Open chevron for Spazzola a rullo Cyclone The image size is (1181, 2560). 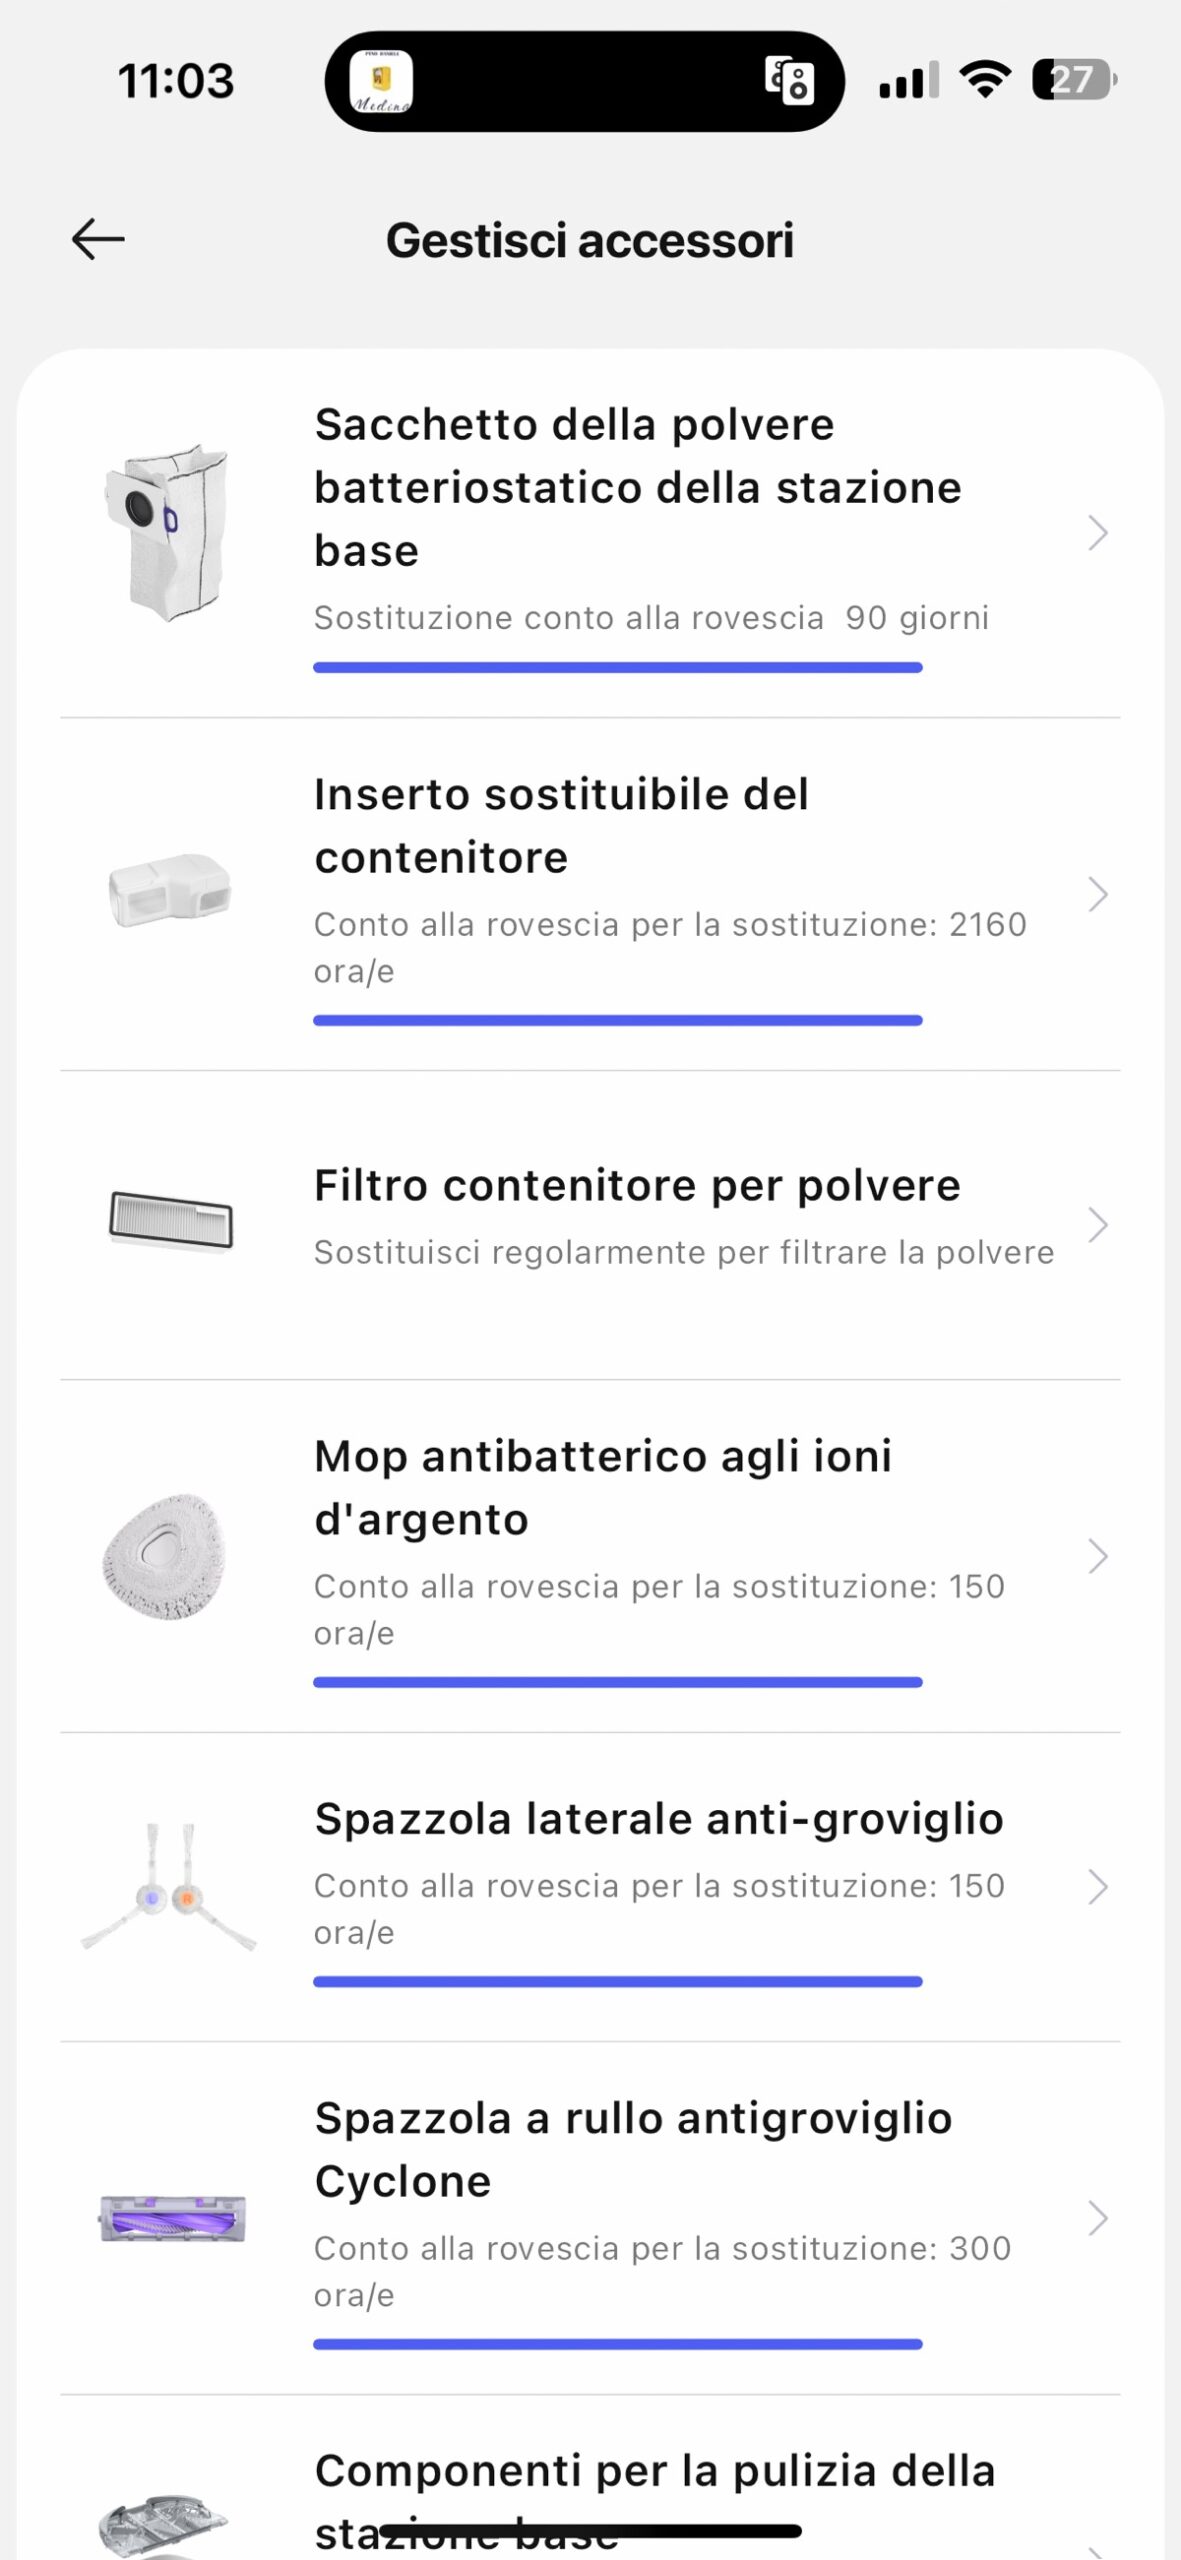coord(1097,2218)
